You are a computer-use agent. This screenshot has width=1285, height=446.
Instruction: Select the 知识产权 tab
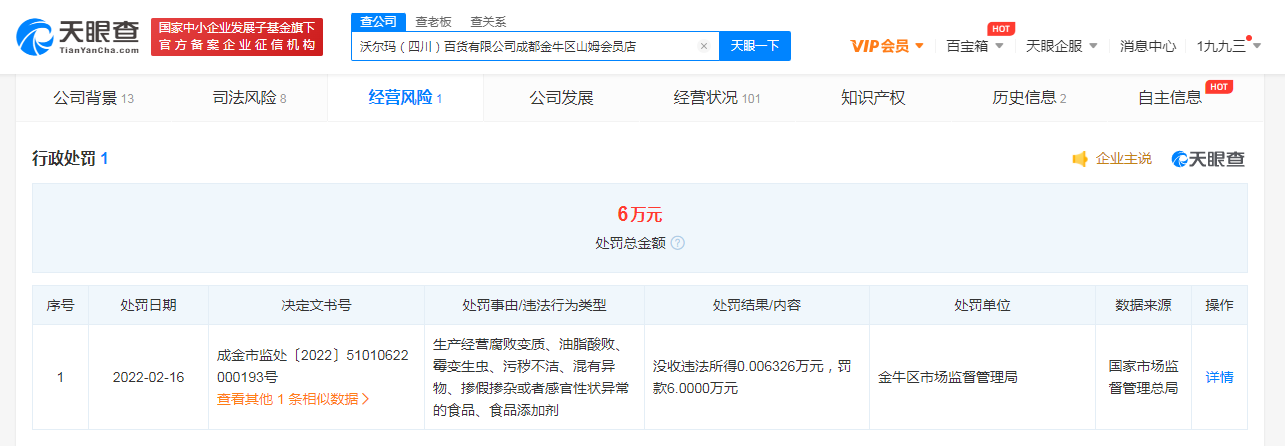[872, 98]
